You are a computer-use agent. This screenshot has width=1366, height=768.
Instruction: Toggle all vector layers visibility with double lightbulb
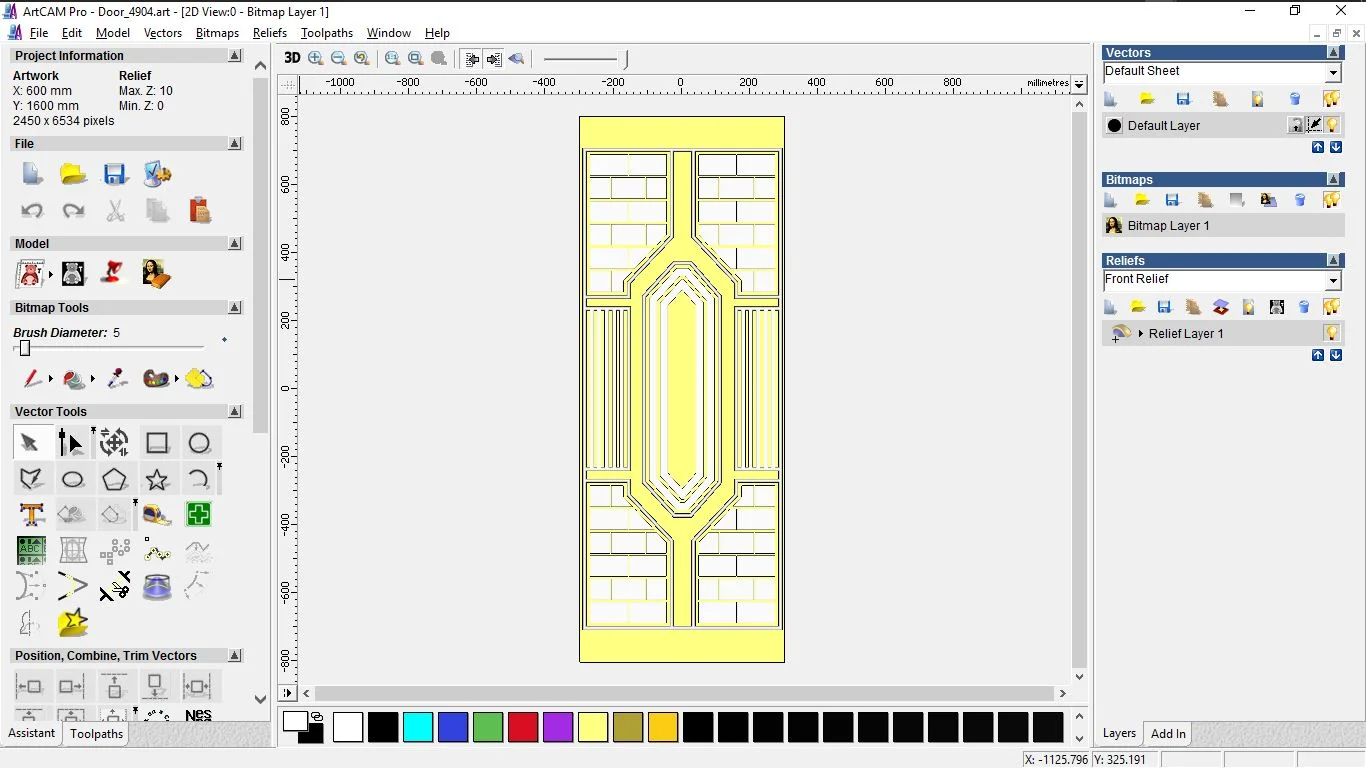1332,98
